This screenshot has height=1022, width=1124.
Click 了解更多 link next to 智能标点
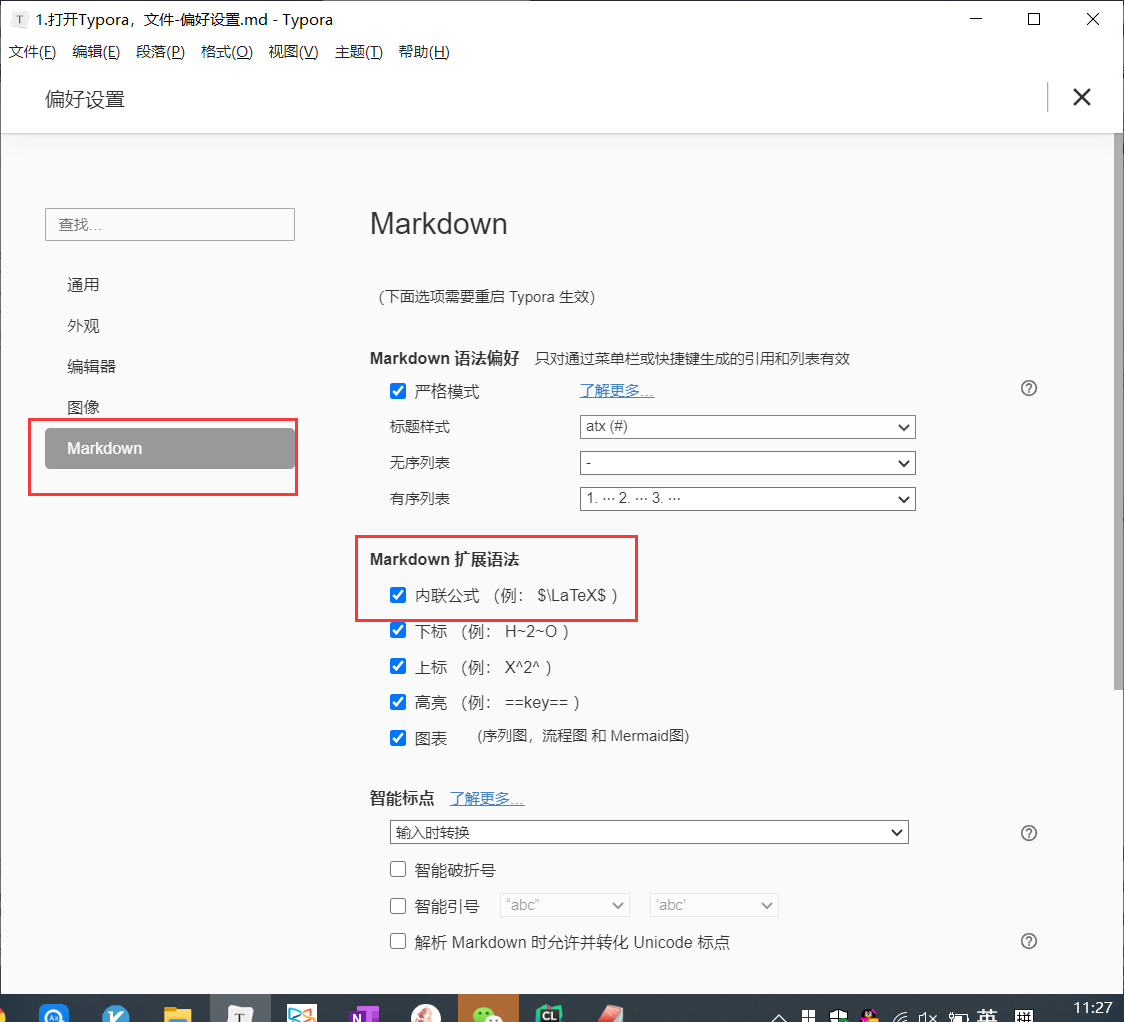487,798
